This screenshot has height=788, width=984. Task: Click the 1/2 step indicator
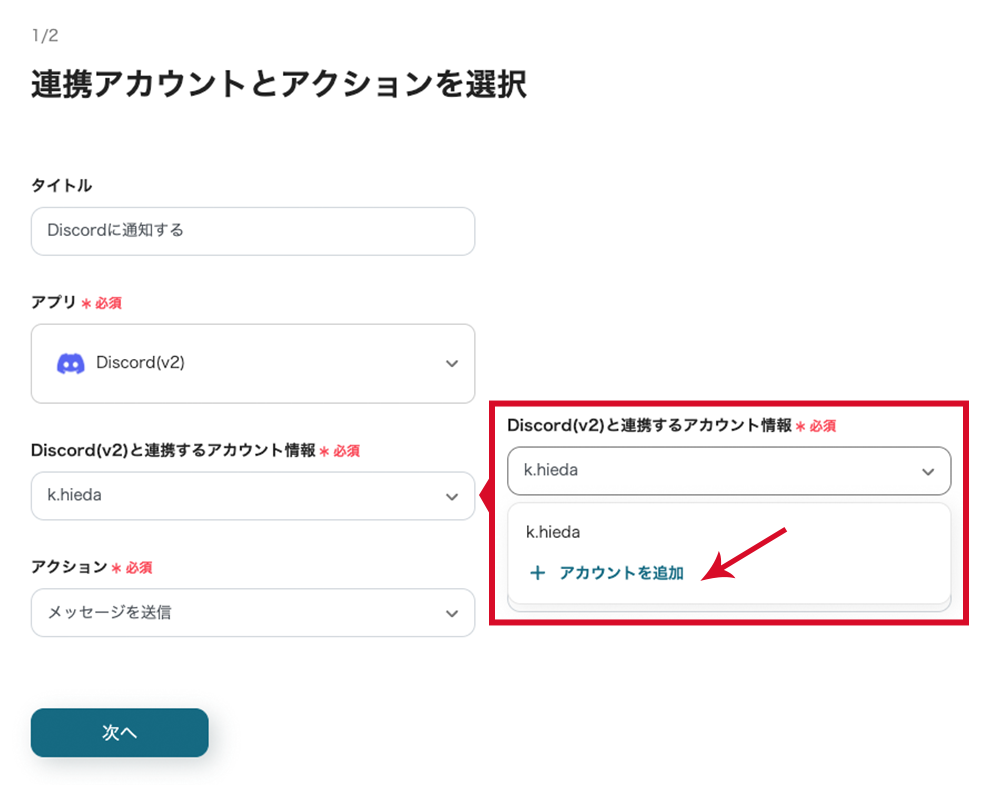[x=45, y=35]
